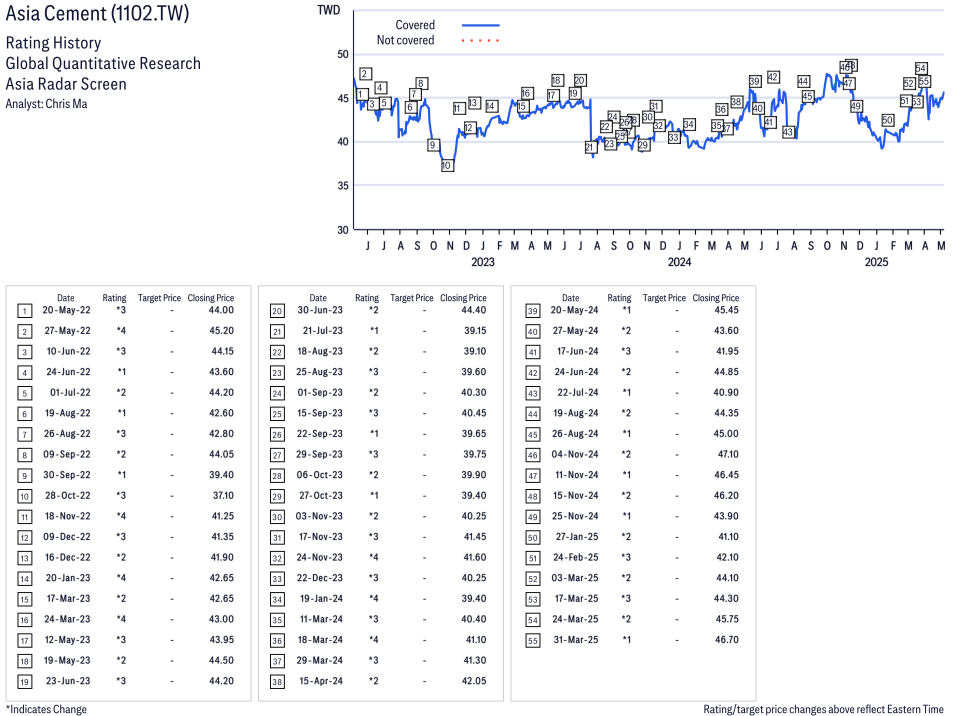Click the 2024 year label on the axis

(x=680, y=262)
